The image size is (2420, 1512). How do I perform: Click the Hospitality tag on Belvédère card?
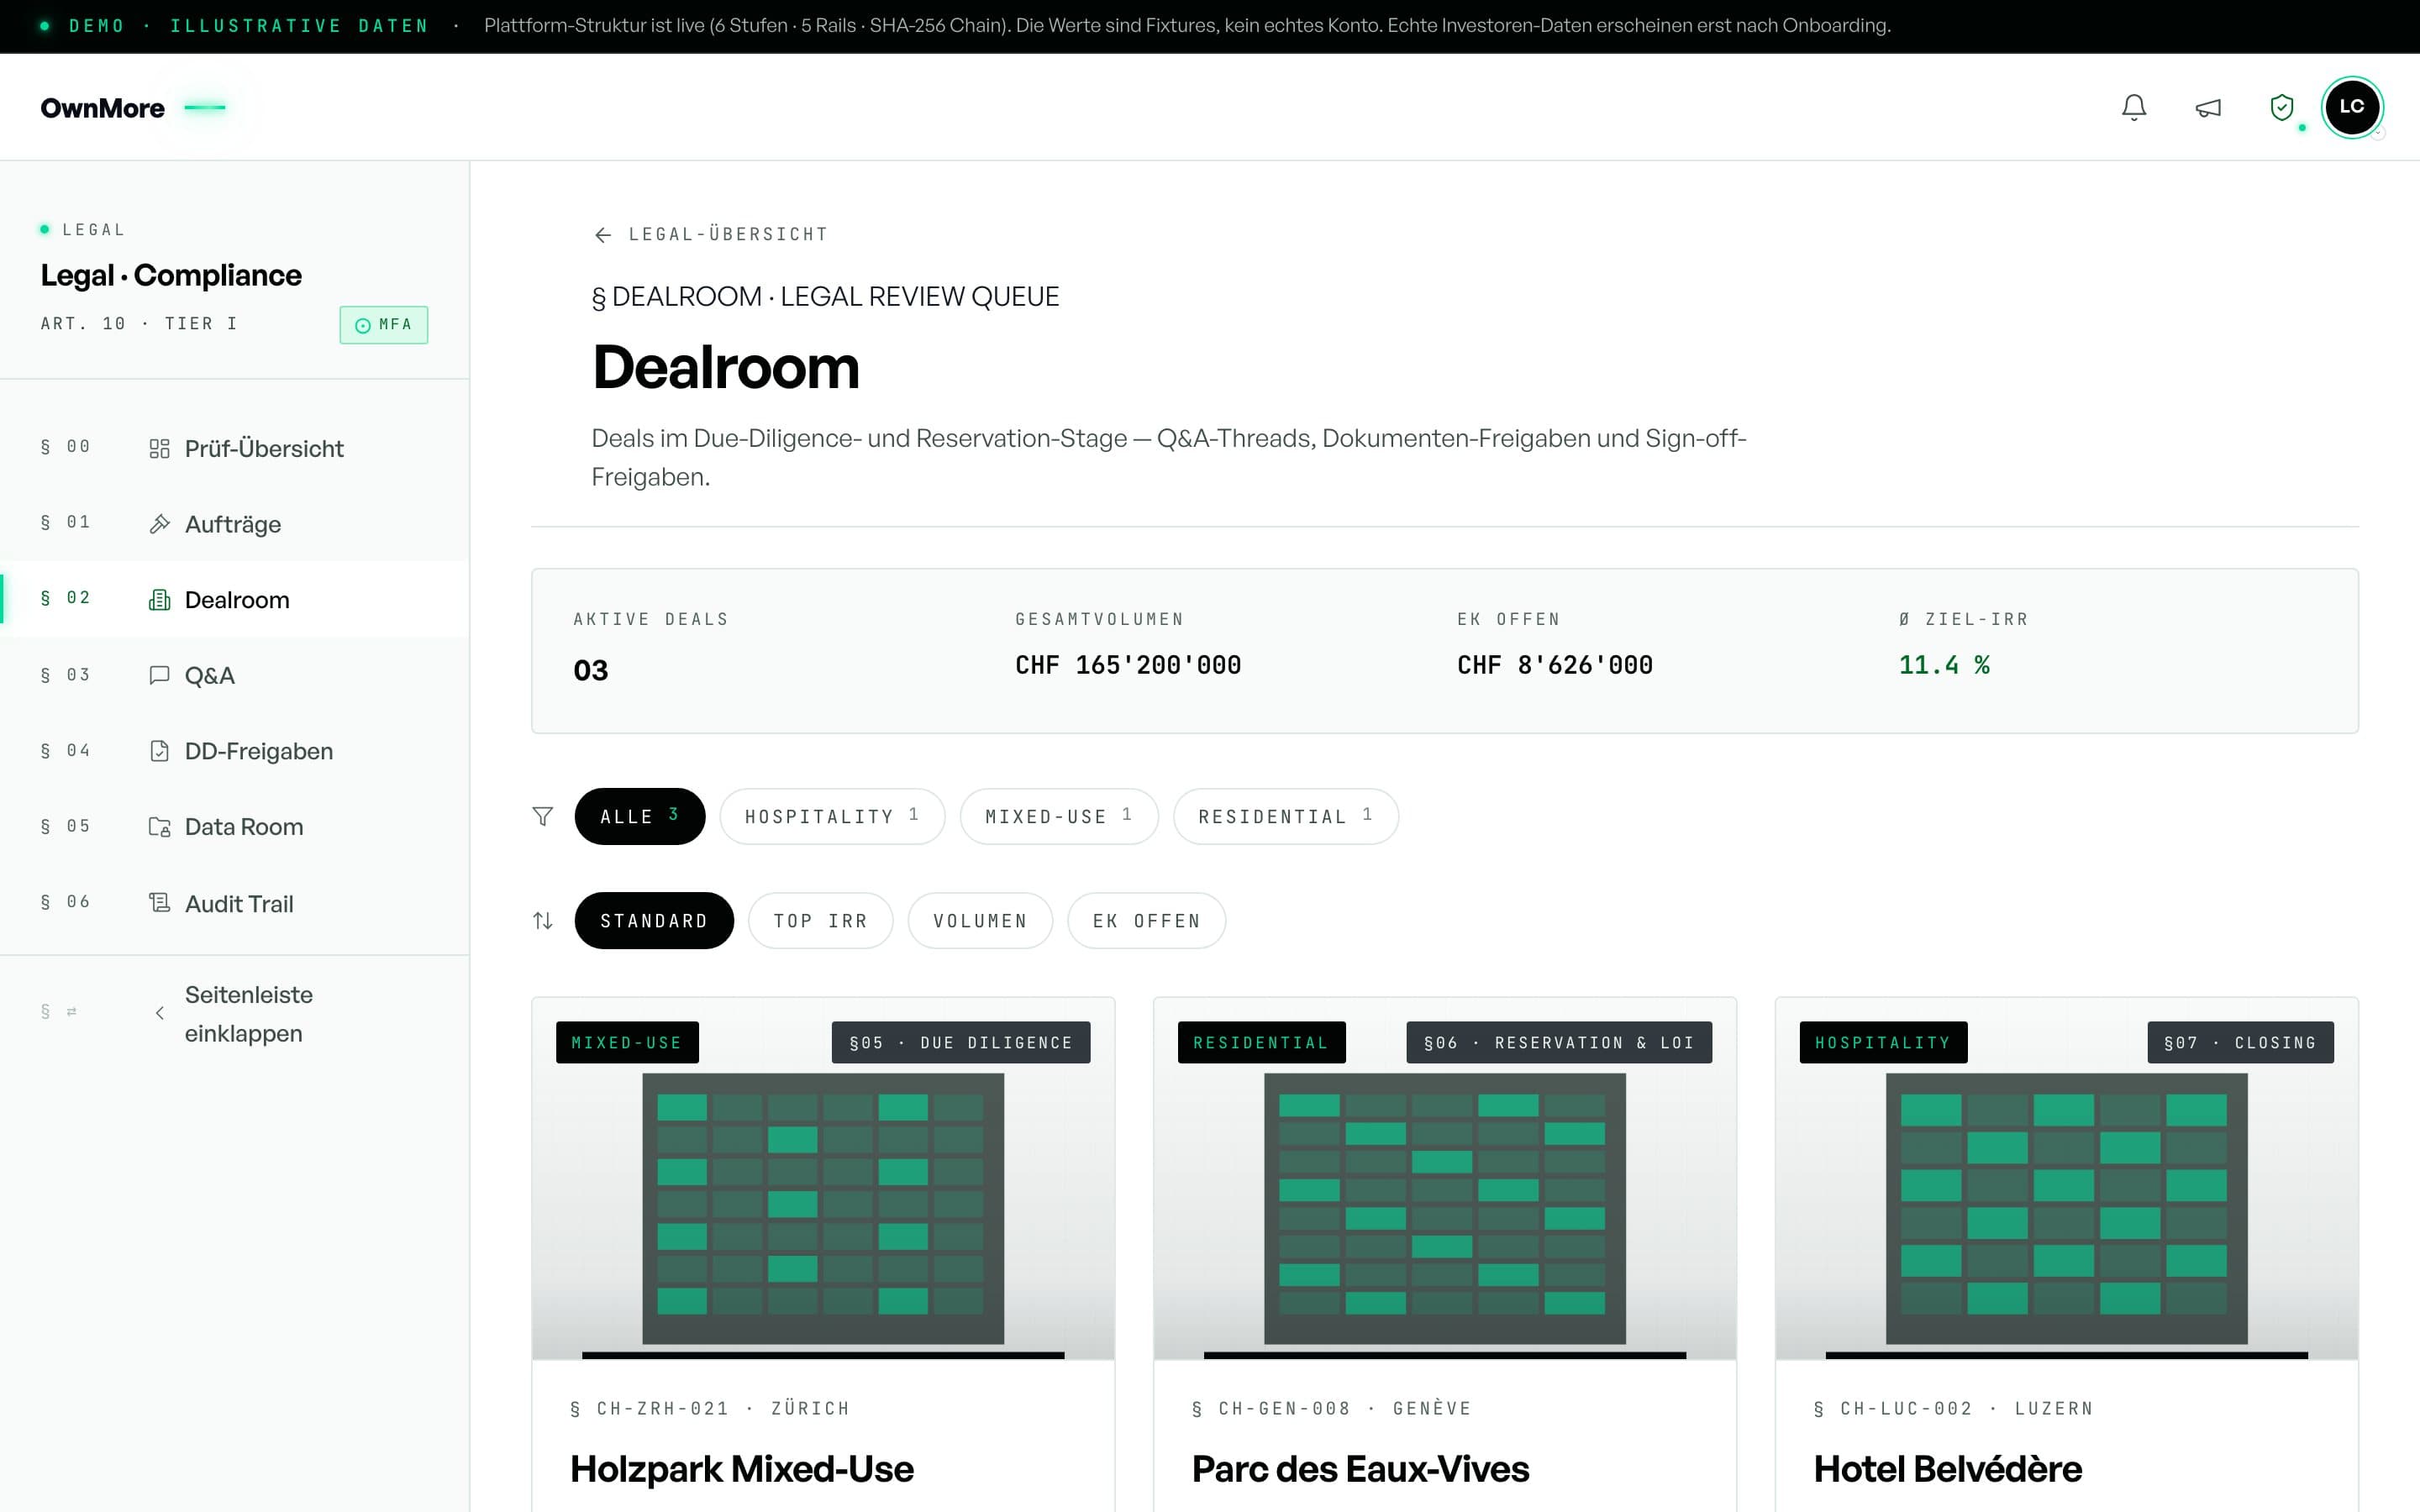tap(1883, 1042)
